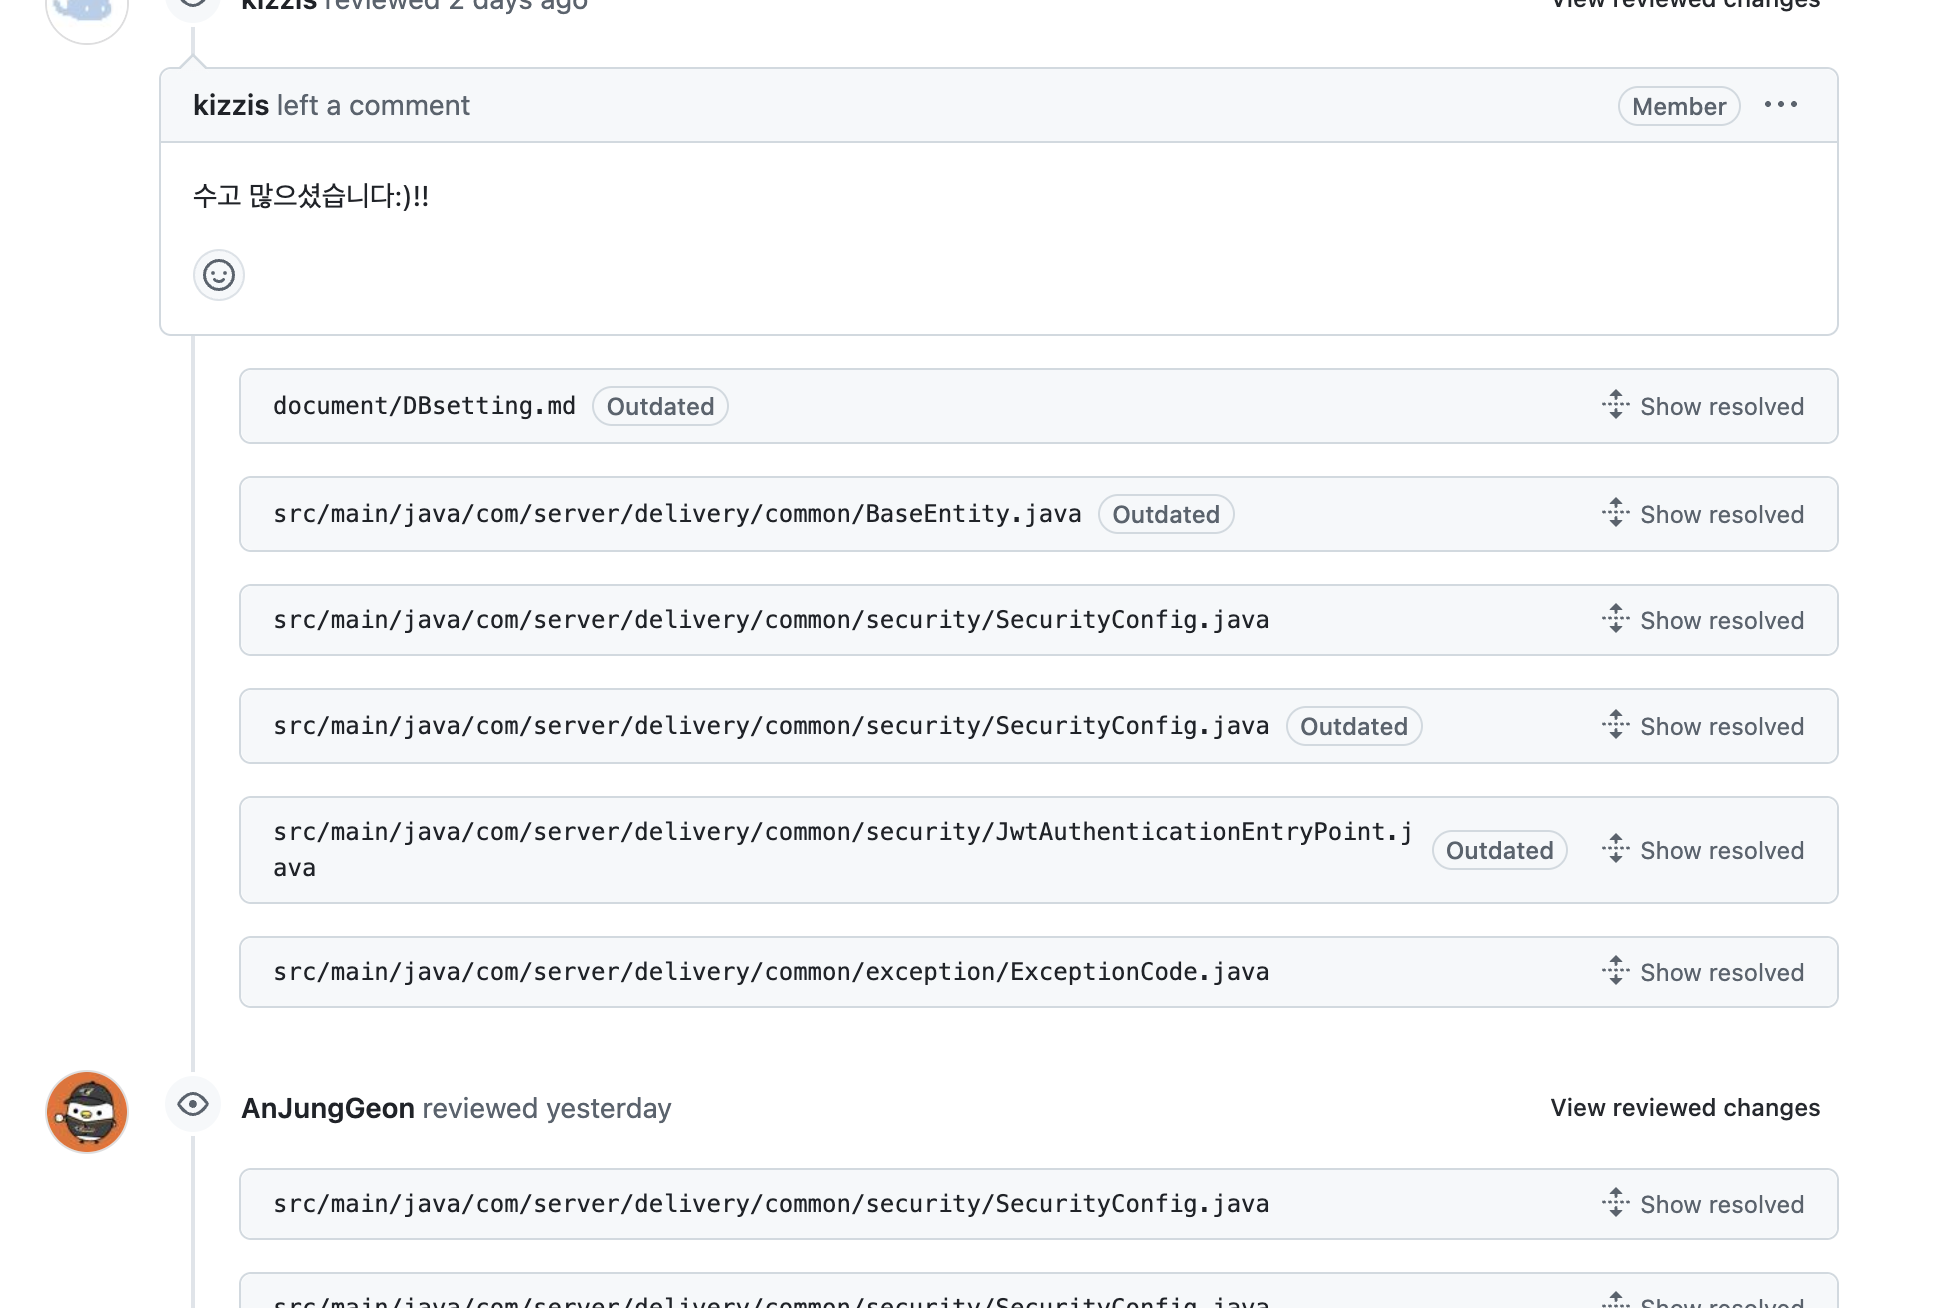Viewport: 1960px width, 1308px height.
Task: Open the three-dot comment options menu
Action: [x=1780, y=105]
